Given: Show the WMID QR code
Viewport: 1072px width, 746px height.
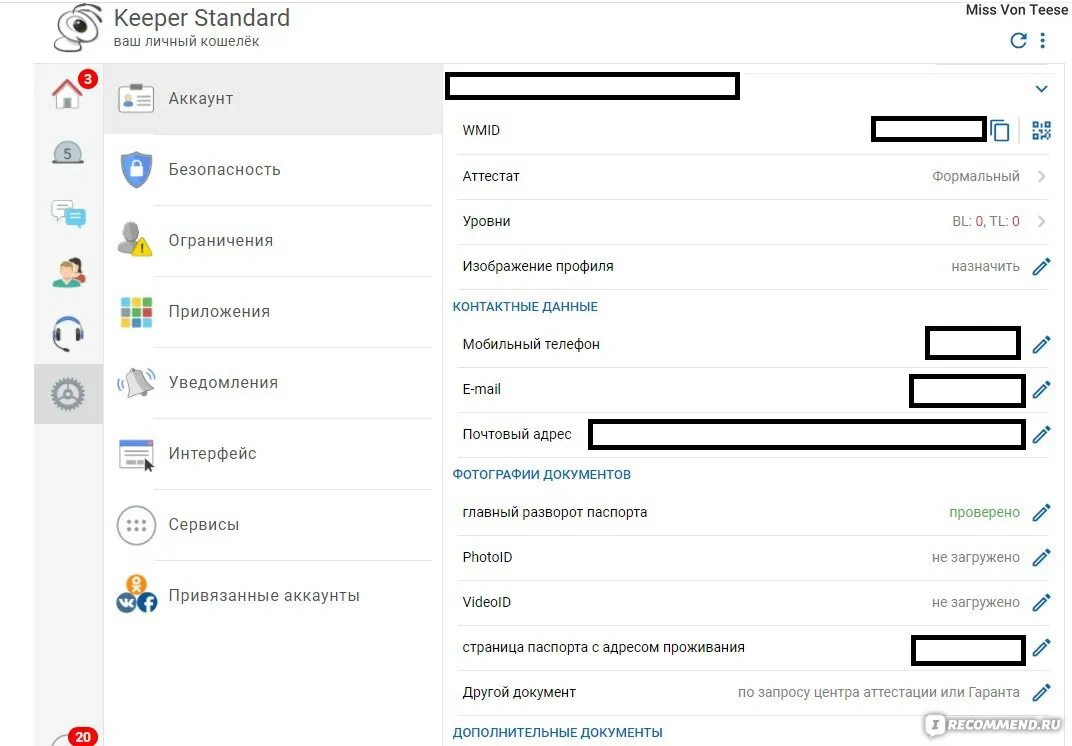Looking at the screenshot, I should point(1041,130).
